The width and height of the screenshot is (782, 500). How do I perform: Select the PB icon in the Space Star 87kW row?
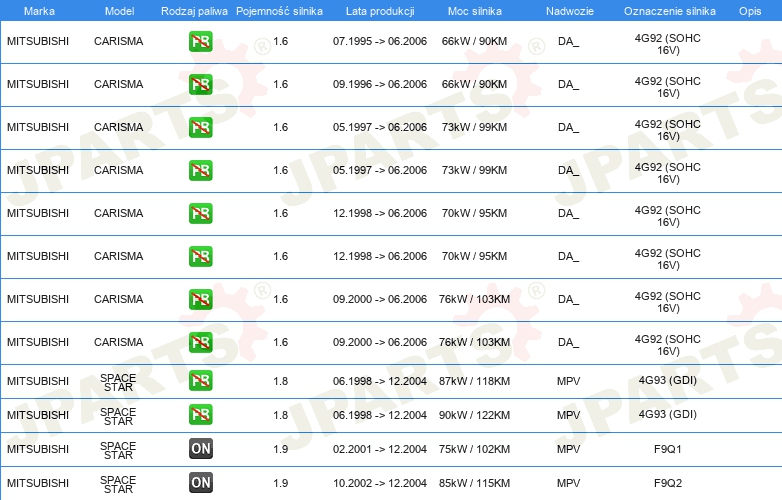click(200, 381)
